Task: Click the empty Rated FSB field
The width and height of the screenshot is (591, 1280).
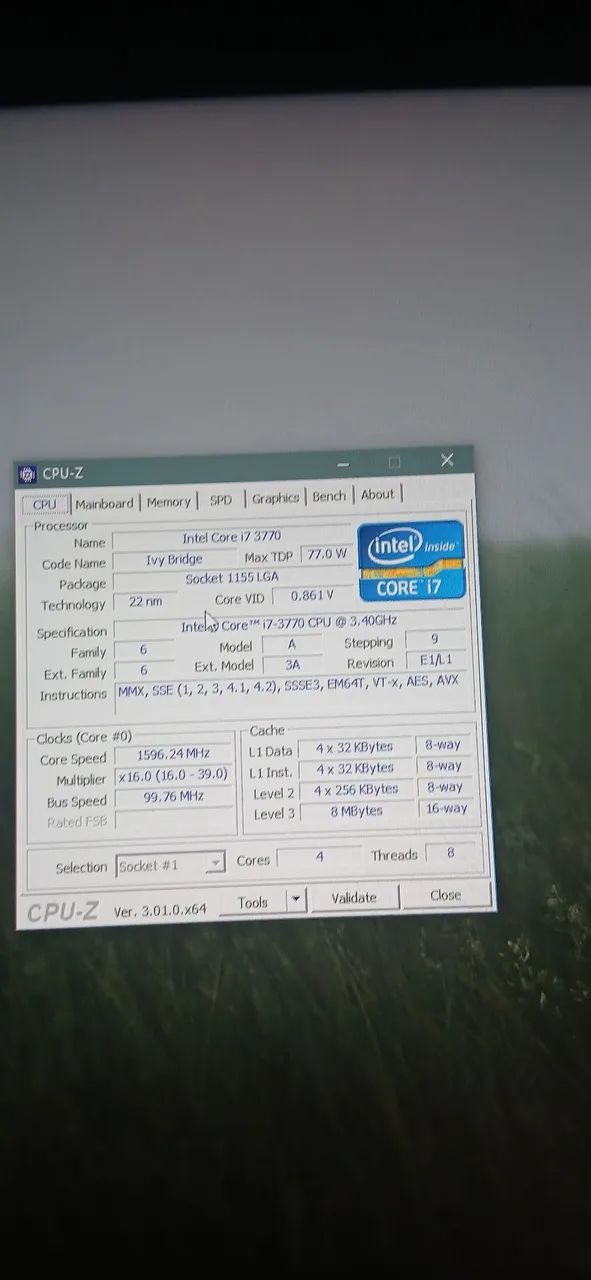Action: tap(175, 820)
